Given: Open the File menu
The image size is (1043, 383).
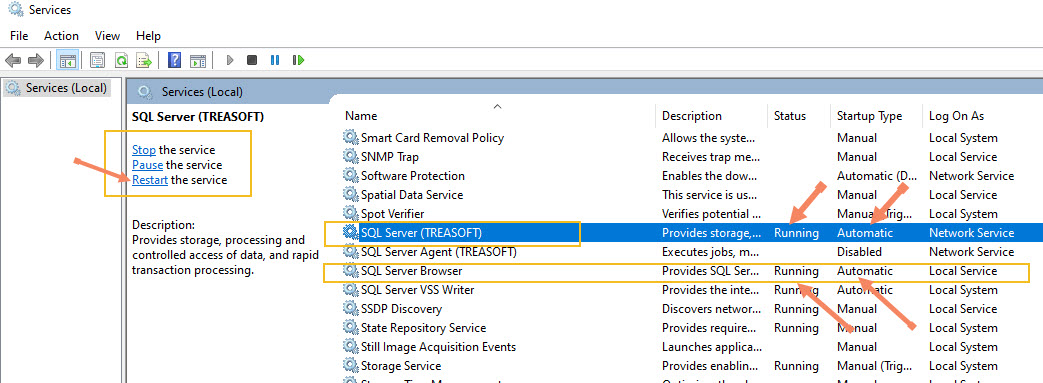Looking at the screenshot, I should pos(19,36).
